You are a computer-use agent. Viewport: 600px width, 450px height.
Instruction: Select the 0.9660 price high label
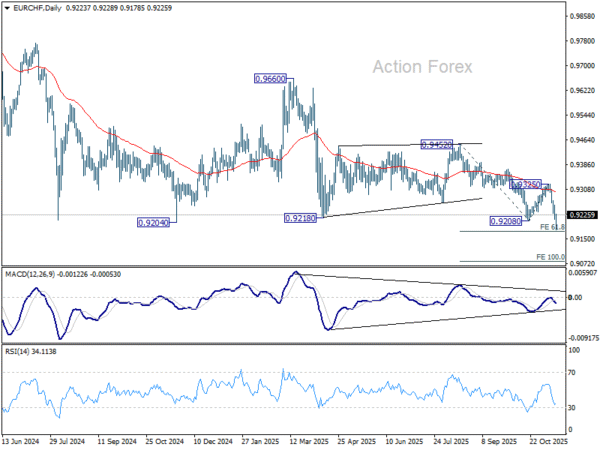coord(270,78)
